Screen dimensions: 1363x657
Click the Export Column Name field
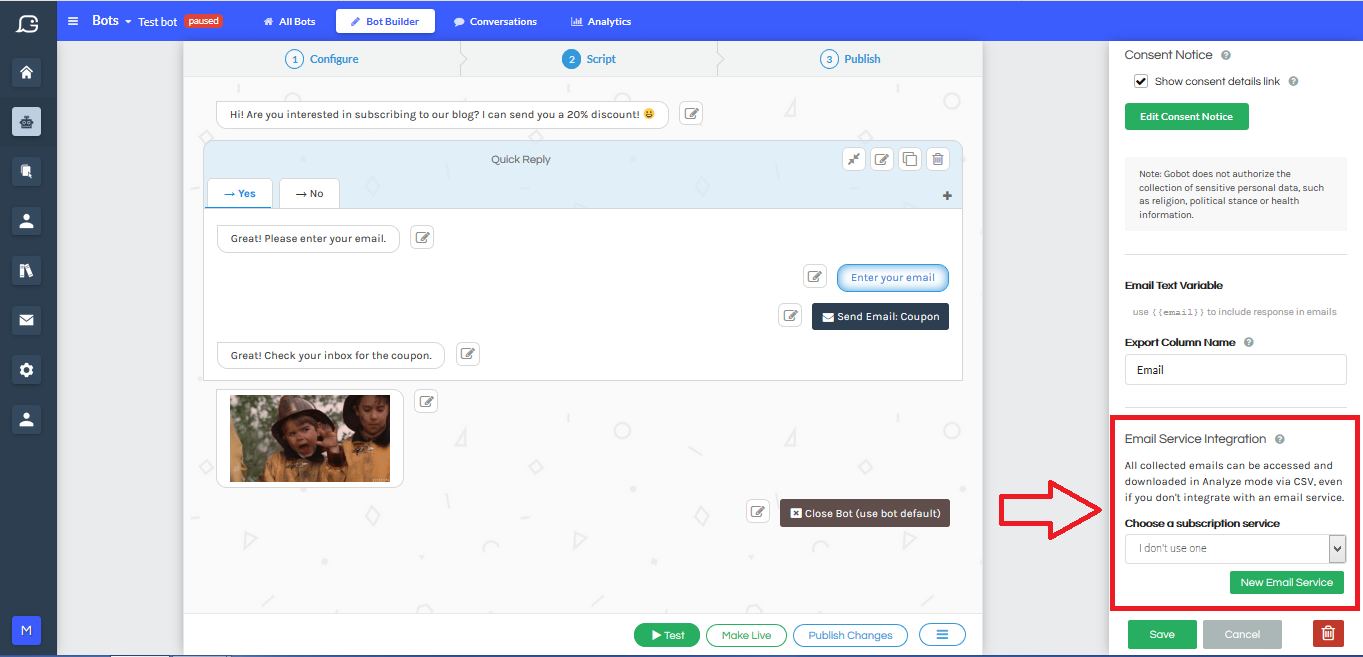coord(1235,370)
